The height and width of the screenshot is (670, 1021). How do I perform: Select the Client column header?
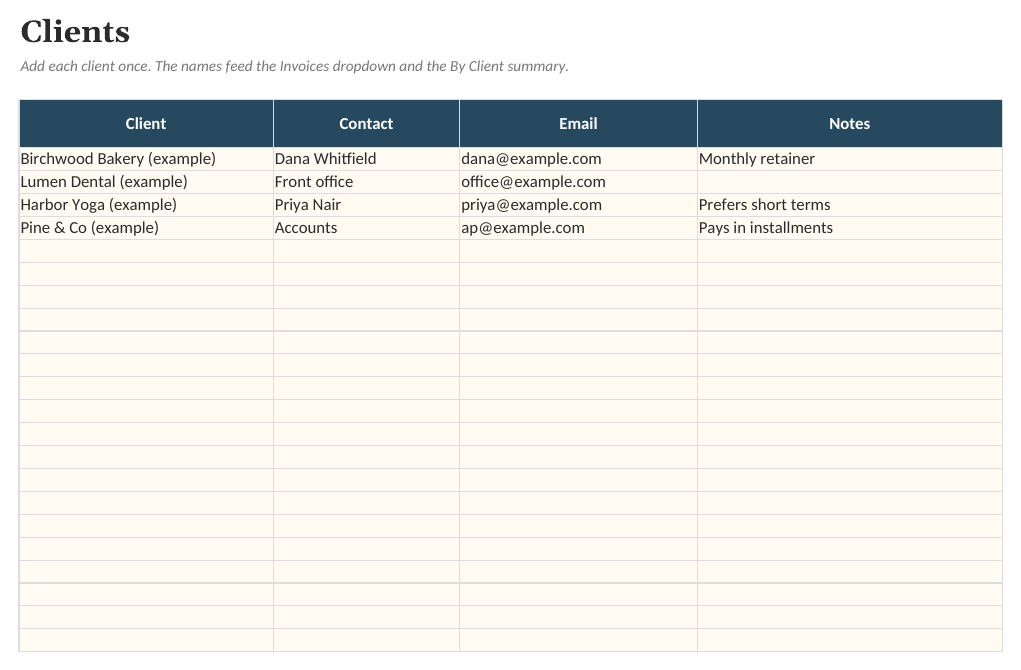[146, 124]
